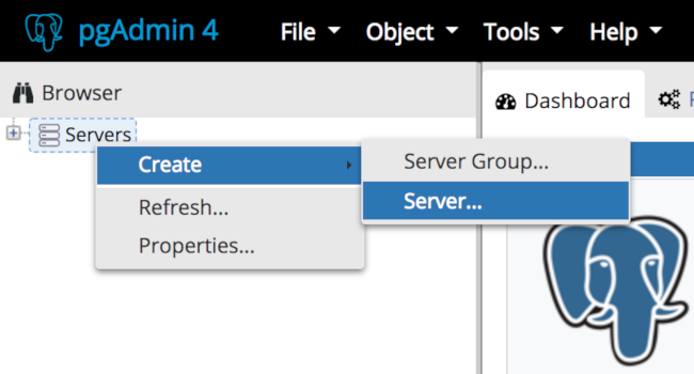This screenshot has width=694, height=374.
Task: Click the Create submenu arrow
Action: pyautogui.click(x=349, y=165)
